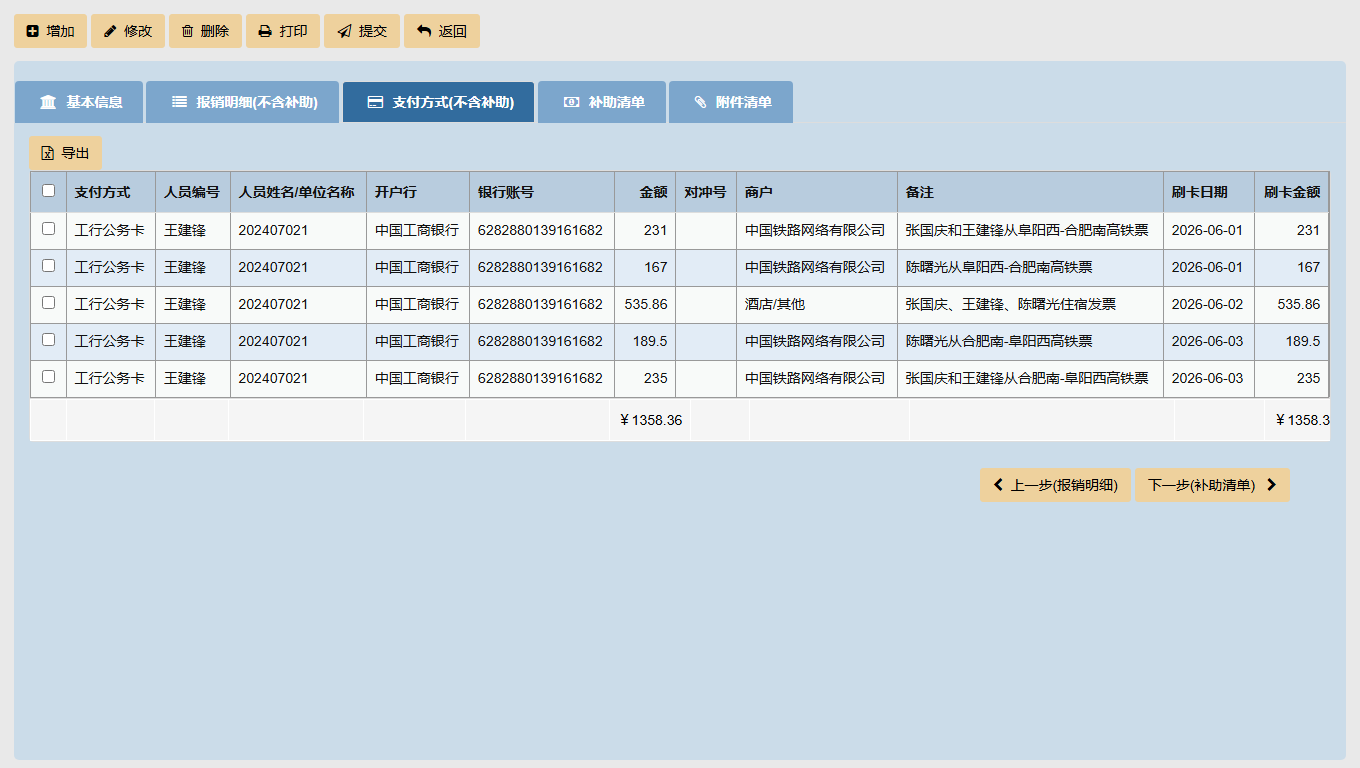Click the 刷卡金额 column header
Image resolution: width=1360 pixels, height=768 pixels.
(x=1292, y=192)
